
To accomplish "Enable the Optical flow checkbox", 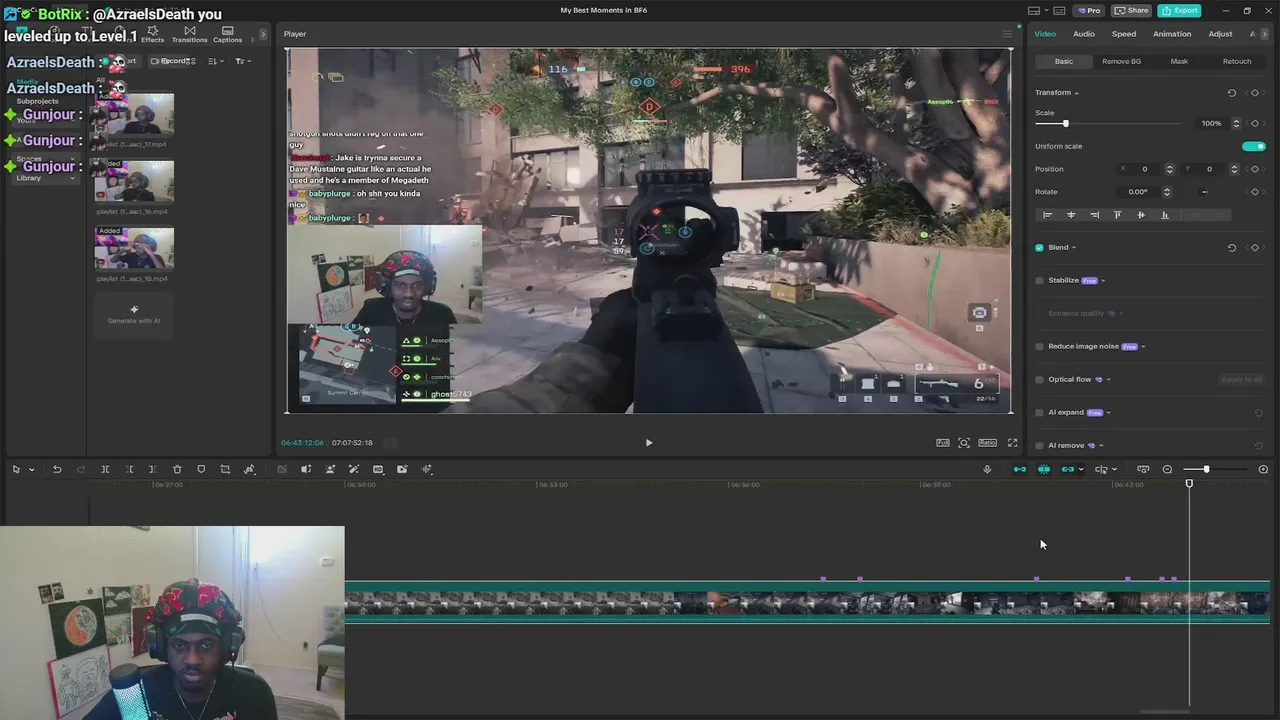I will 1039,380.
